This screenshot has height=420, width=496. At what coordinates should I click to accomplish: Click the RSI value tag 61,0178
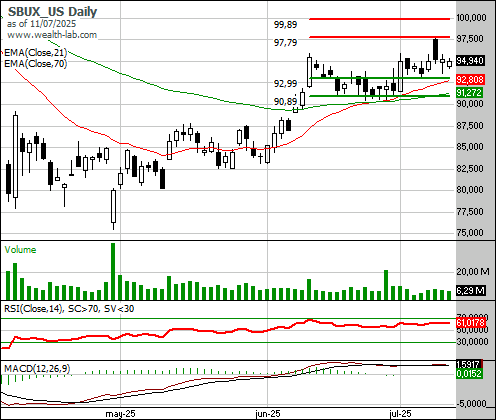[x=470, y=323]
